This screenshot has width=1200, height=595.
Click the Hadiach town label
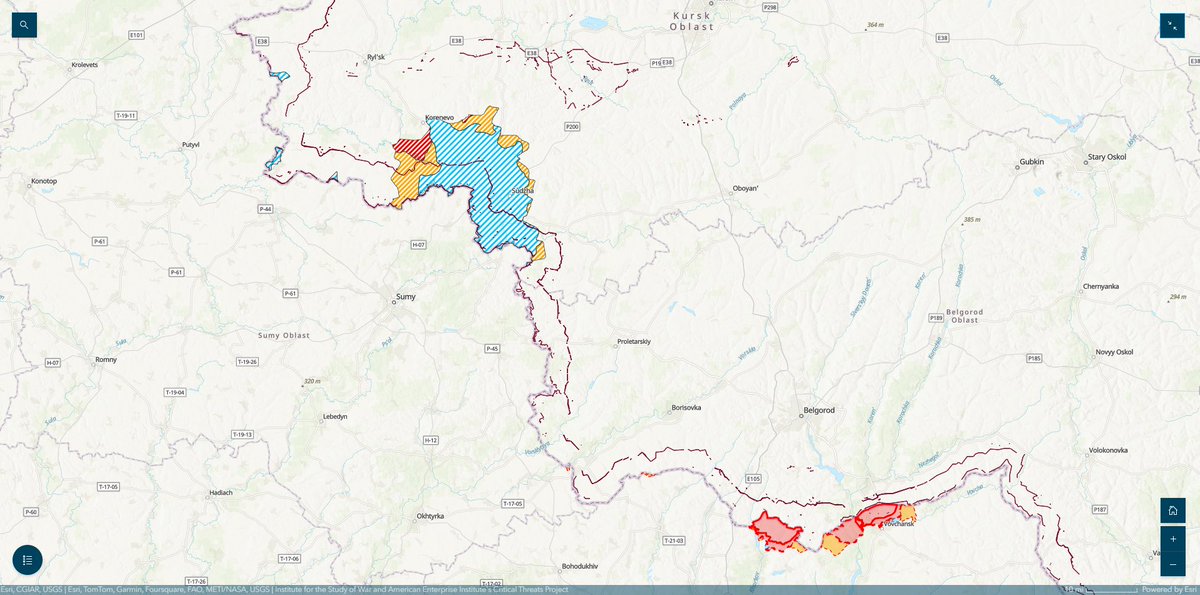coord(219,493)
